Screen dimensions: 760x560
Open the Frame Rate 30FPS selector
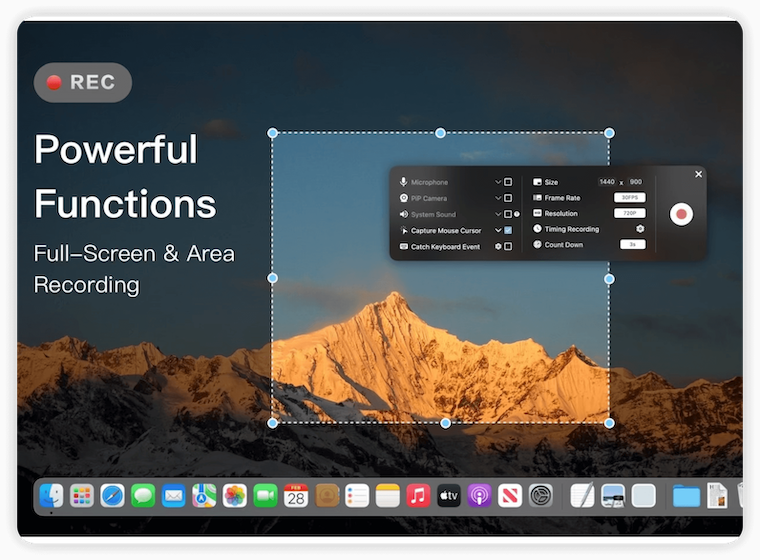(629, 198)
